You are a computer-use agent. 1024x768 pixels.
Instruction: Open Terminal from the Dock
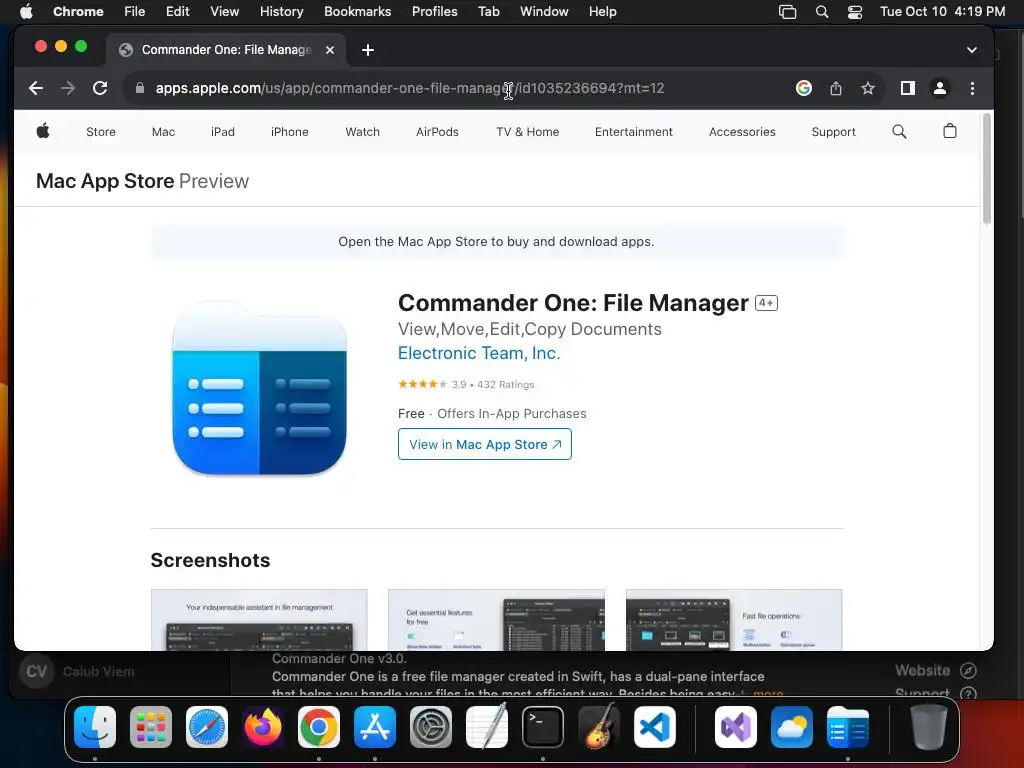[x=543, y=727]
